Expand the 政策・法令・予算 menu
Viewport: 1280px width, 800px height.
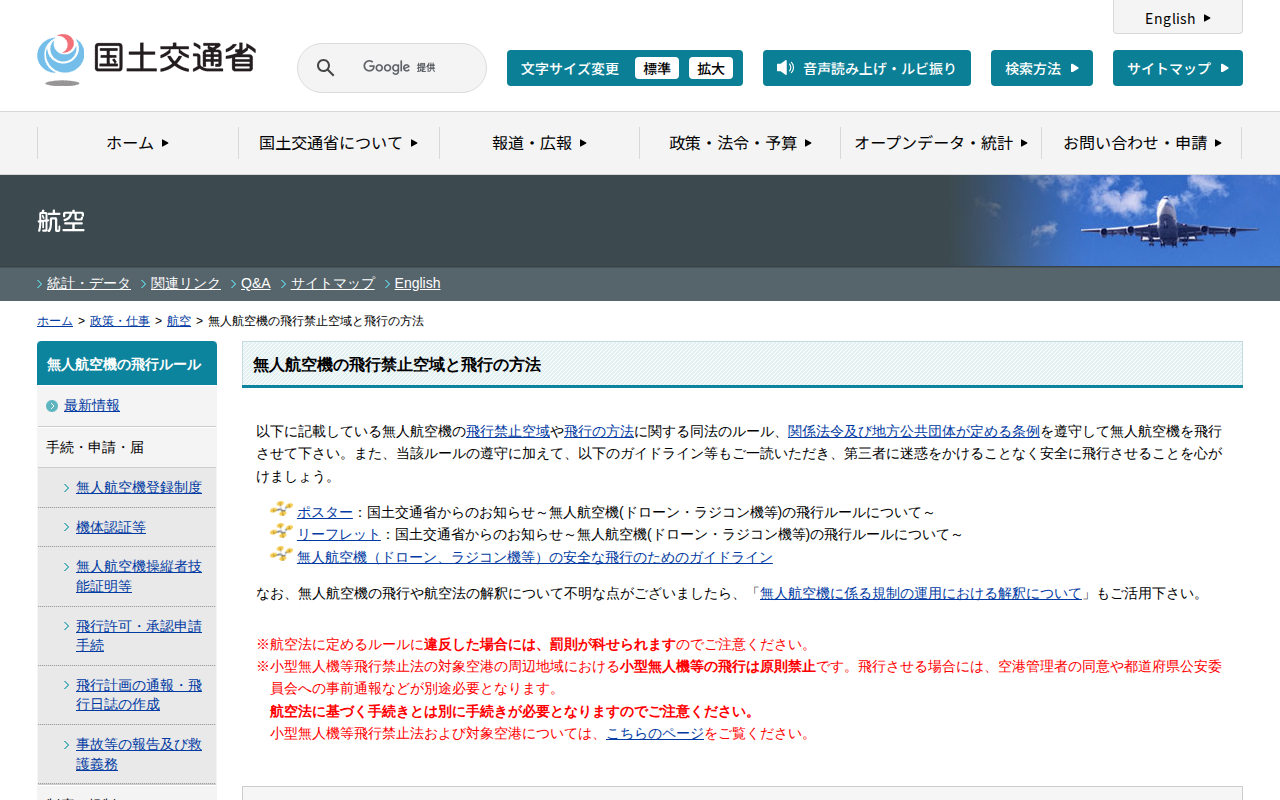tap(740, 143)
